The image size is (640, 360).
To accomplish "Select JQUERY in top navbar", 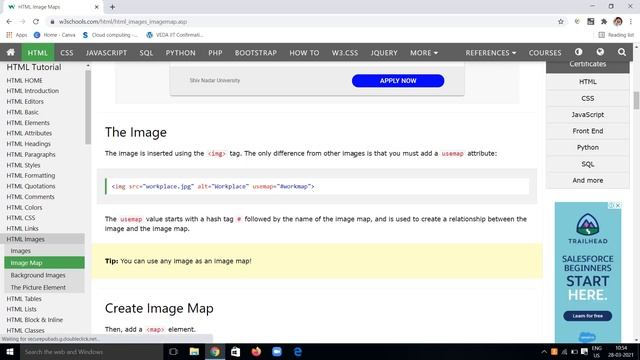I will [x=384, y=53].
